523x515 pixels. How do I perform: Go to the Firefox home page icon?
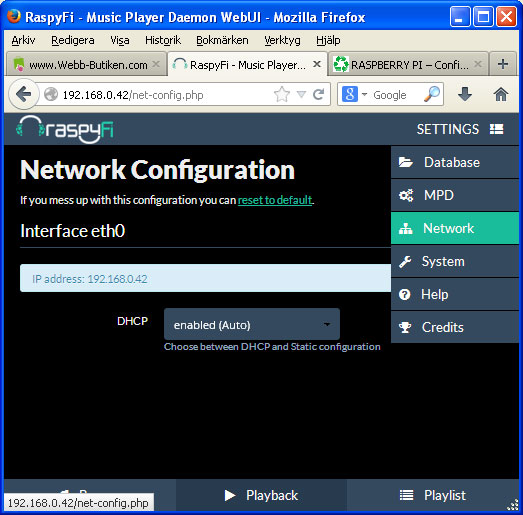coord(500,94)
